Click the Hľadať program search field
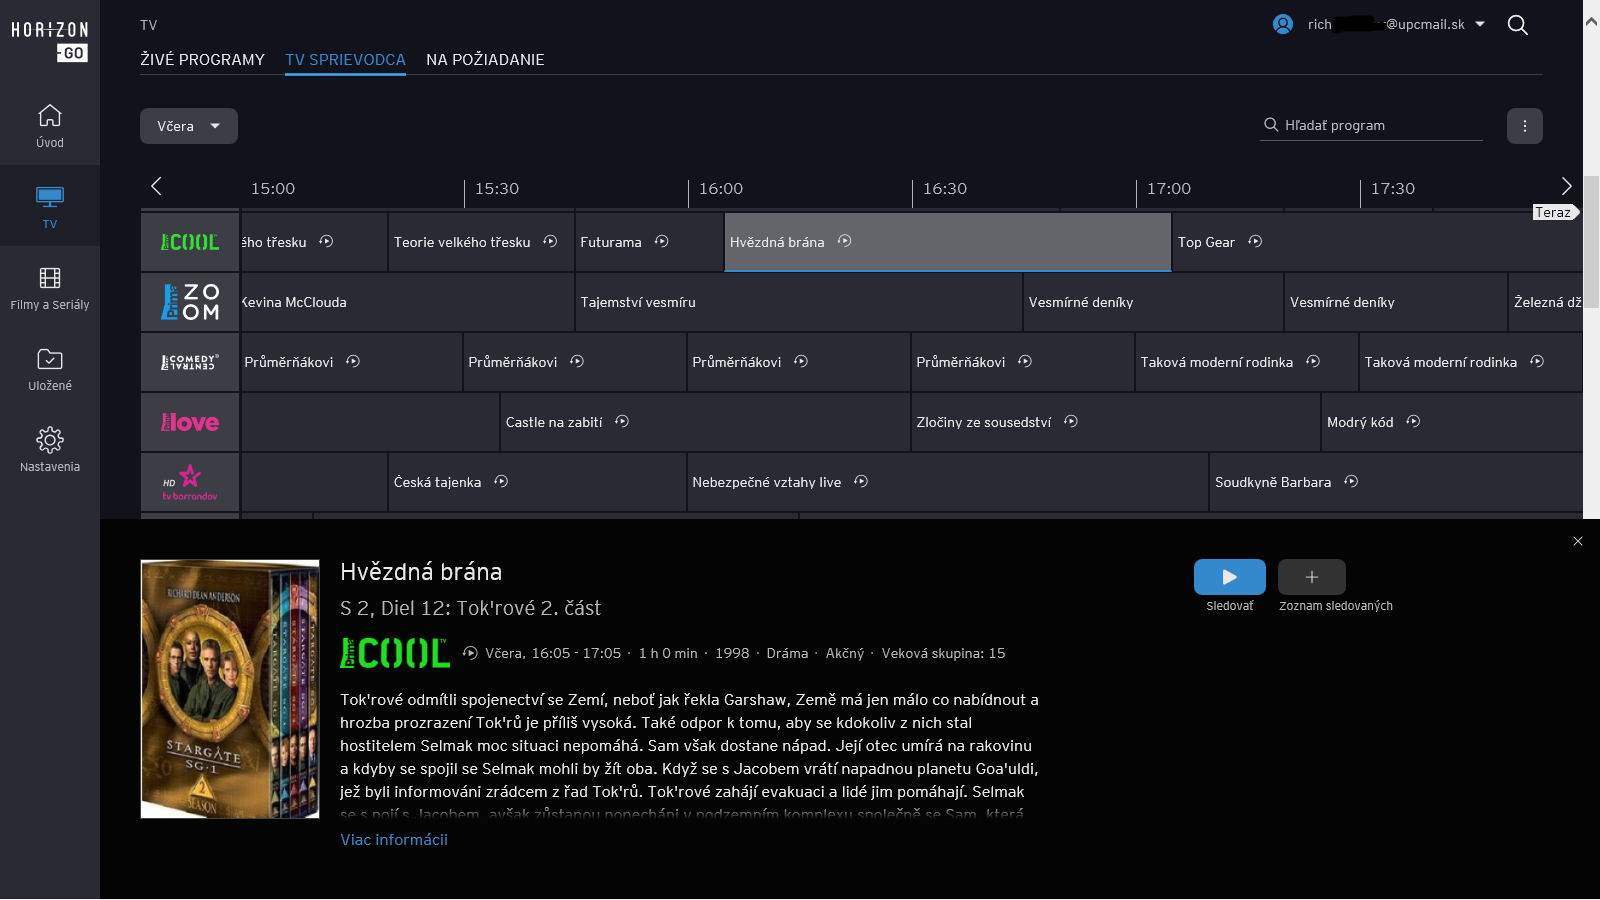This screenshot has width=1600, height=900. pos(1371,125)
